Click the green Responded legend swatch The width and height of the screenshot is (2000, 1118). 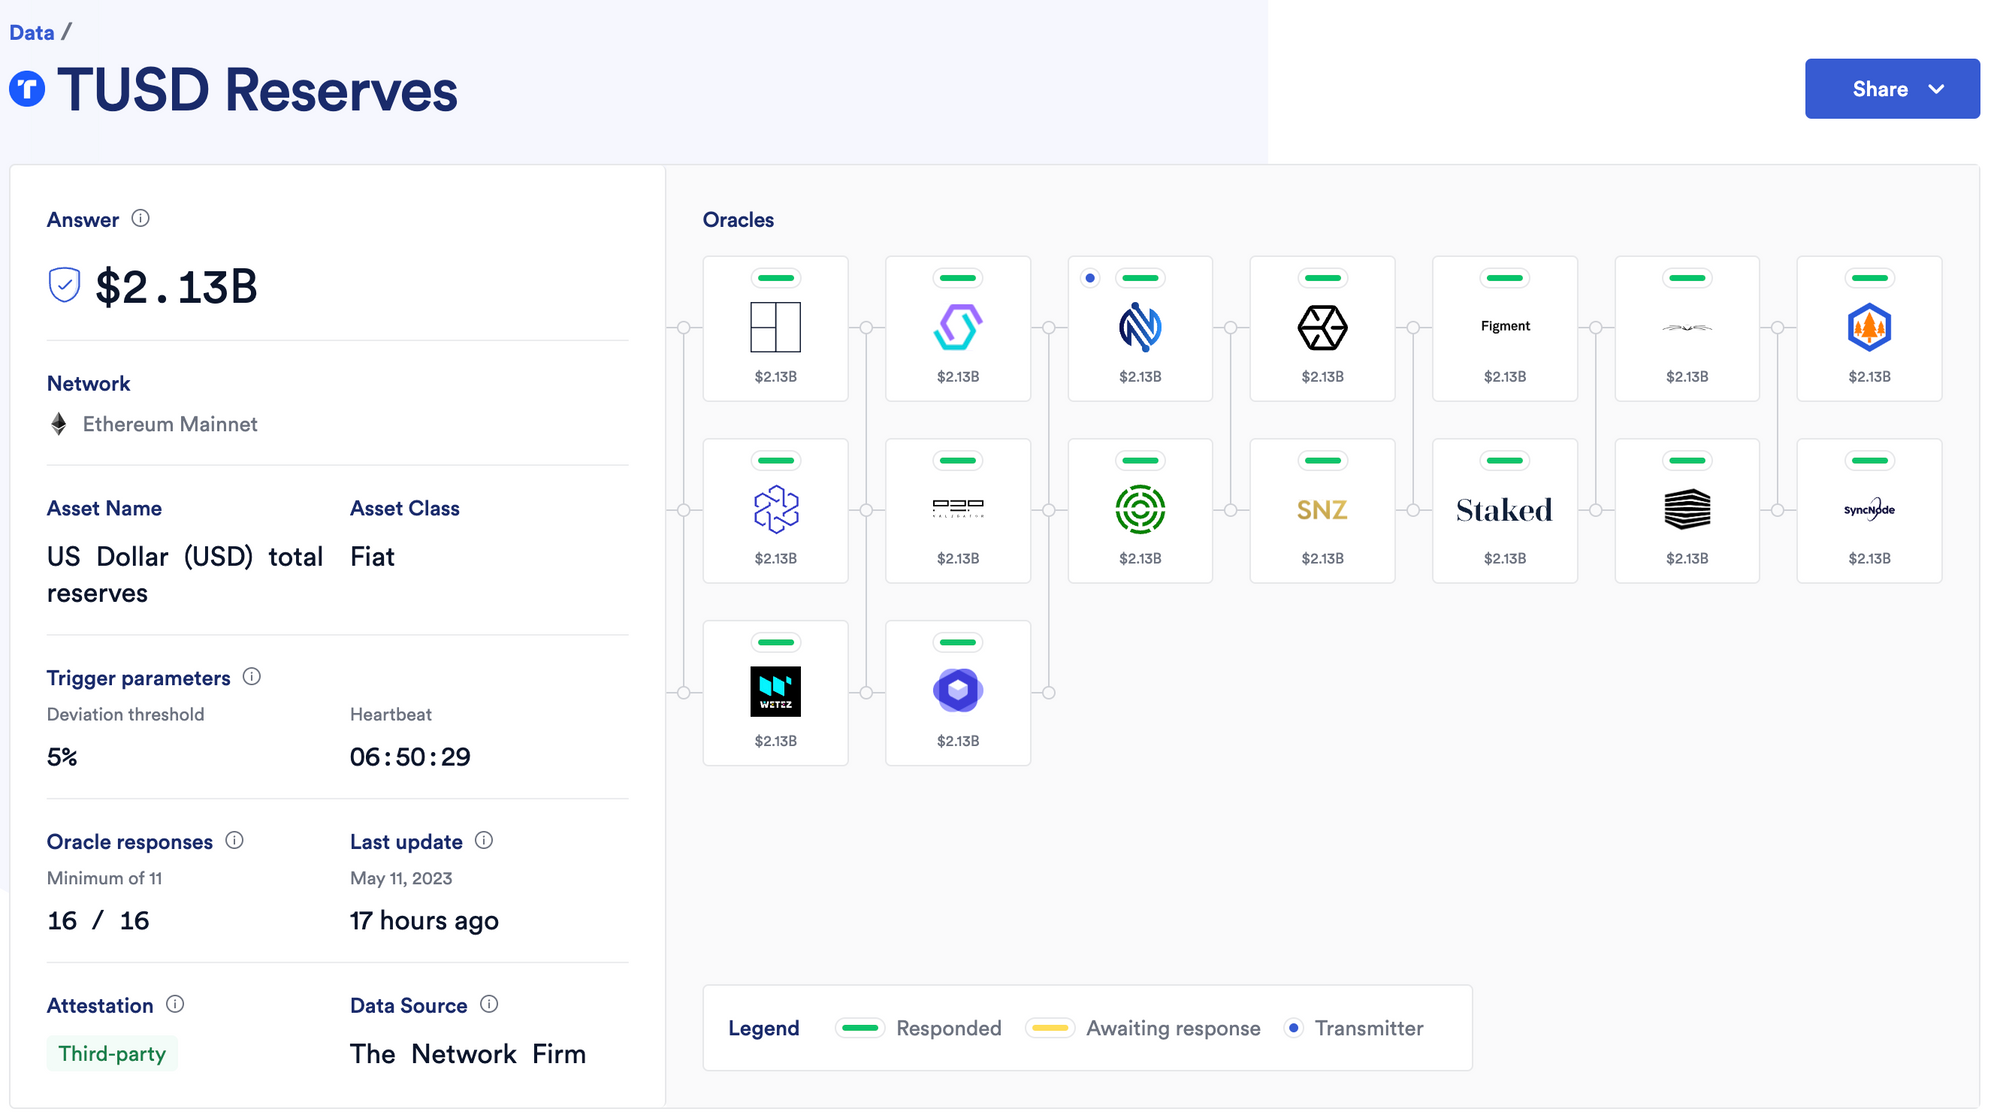point(860,1028)
